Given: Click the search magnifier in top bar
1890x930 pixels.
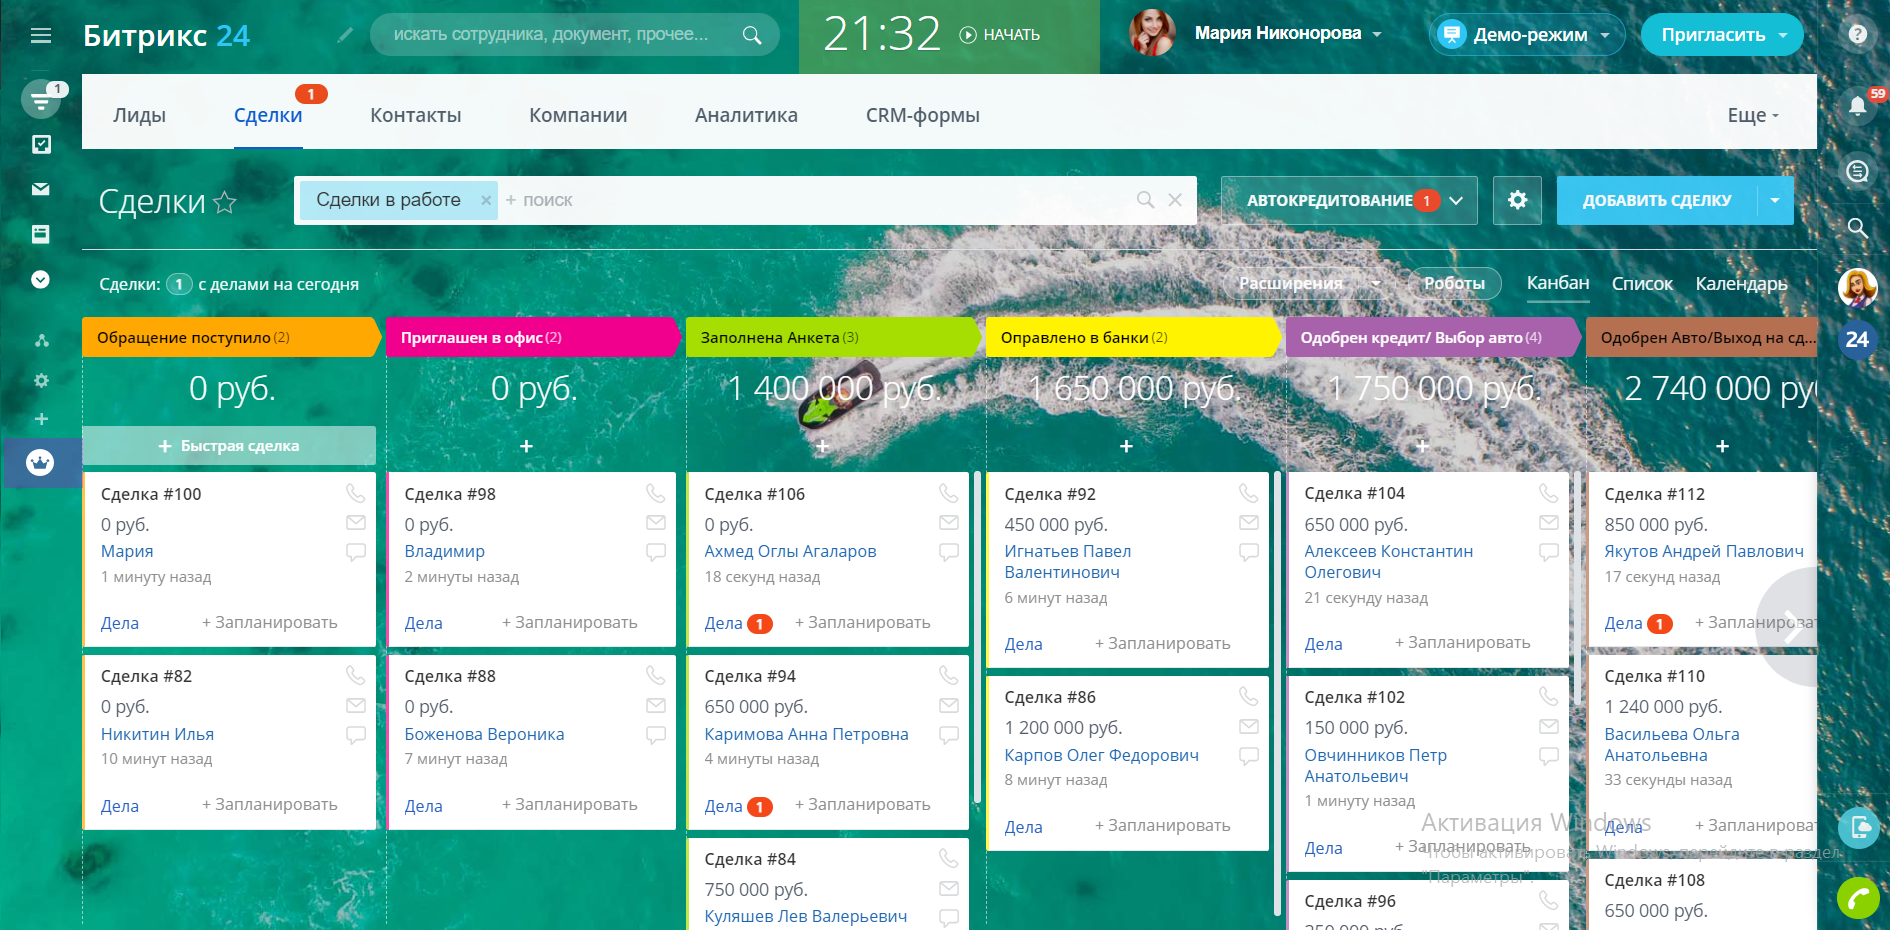Looking at the screenshot, I should coord(752,35).
